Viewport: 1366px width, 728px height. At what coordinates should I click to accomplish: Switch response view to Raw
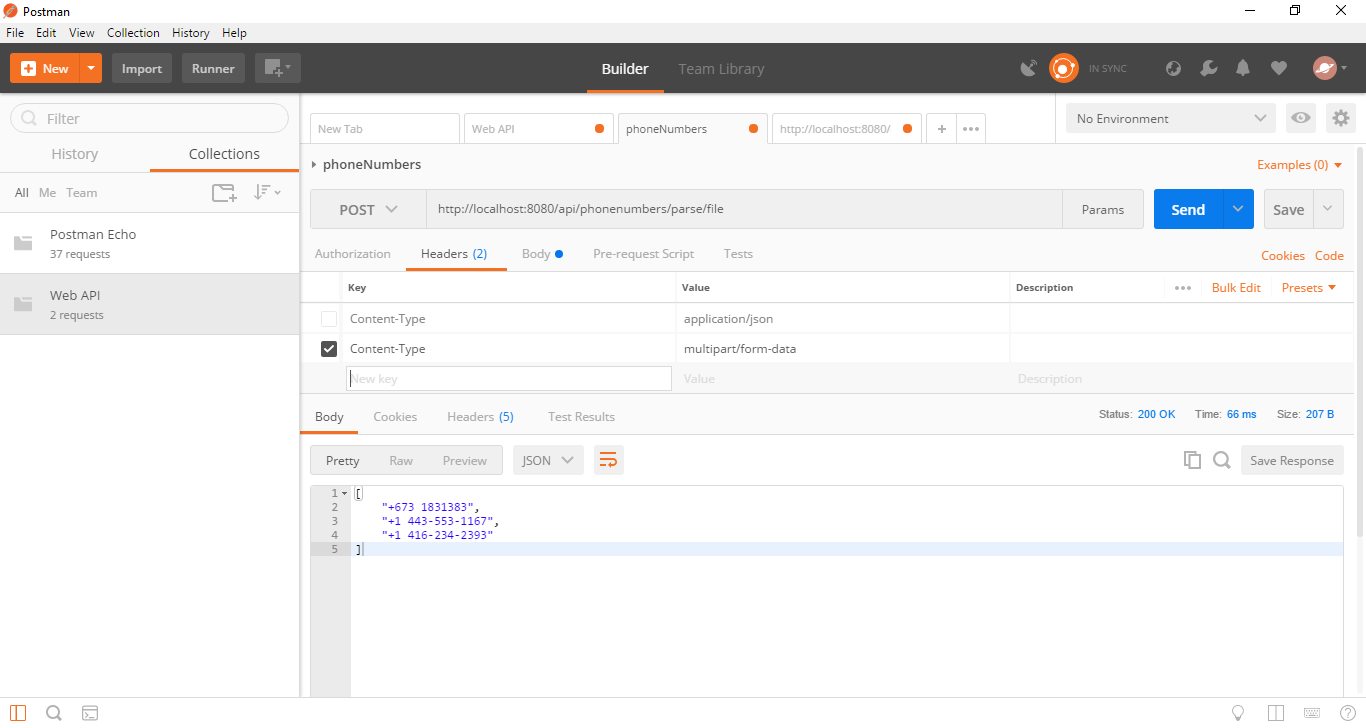(x=401, y=460)
